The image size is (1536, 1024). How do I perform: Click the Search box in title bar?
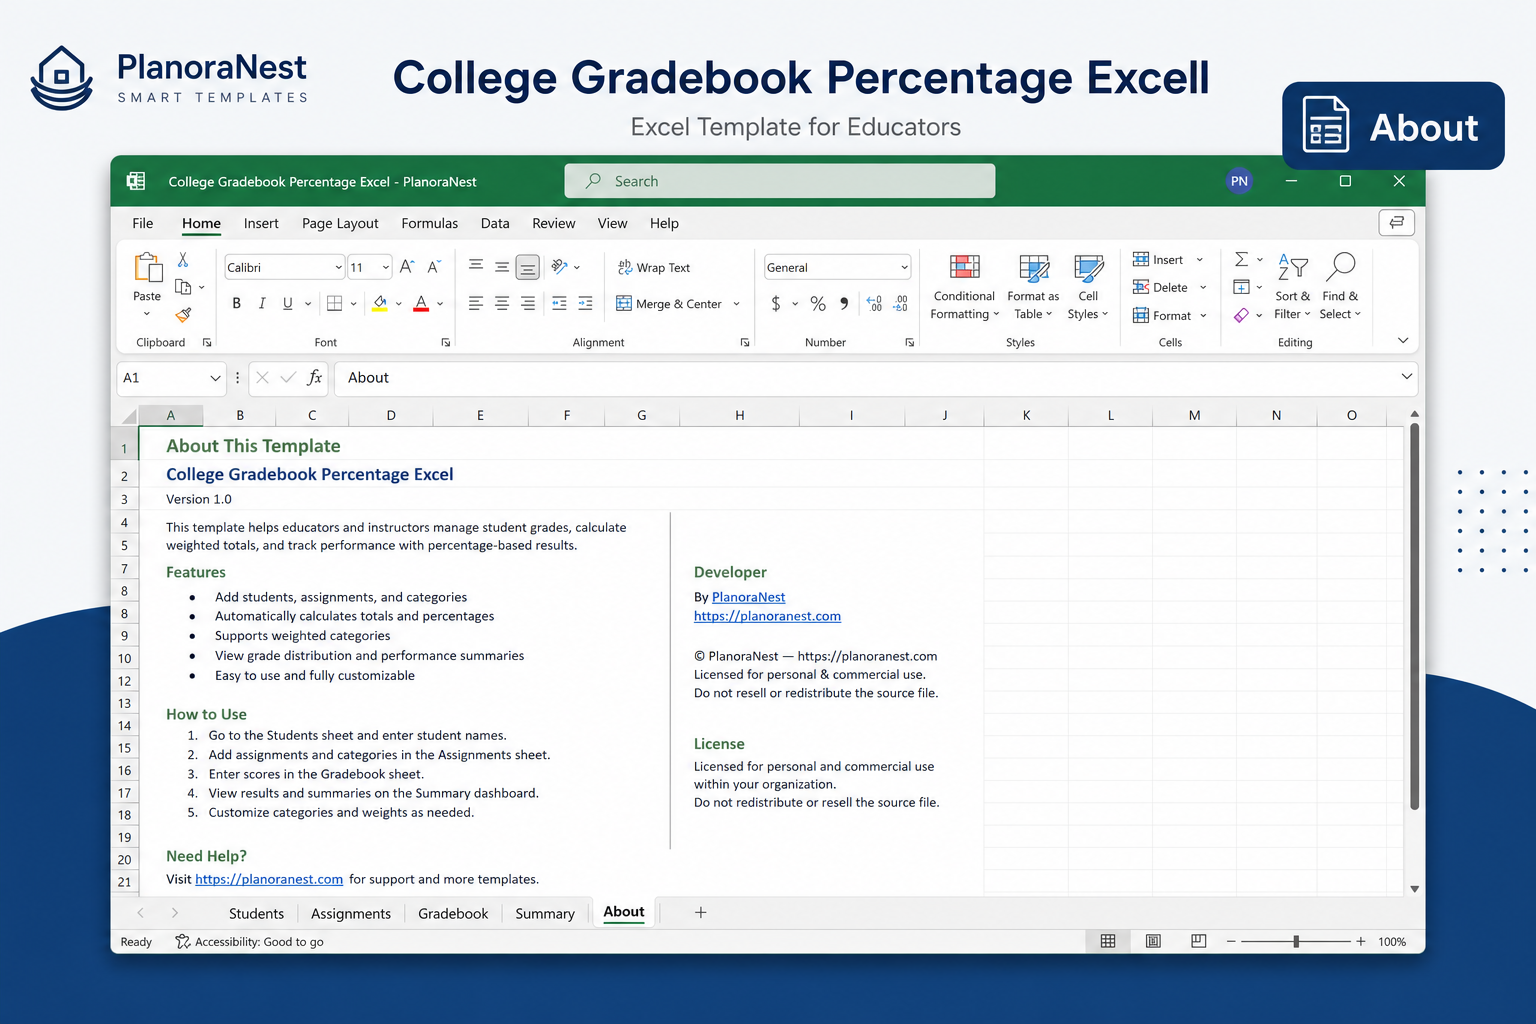click(780, 181)
